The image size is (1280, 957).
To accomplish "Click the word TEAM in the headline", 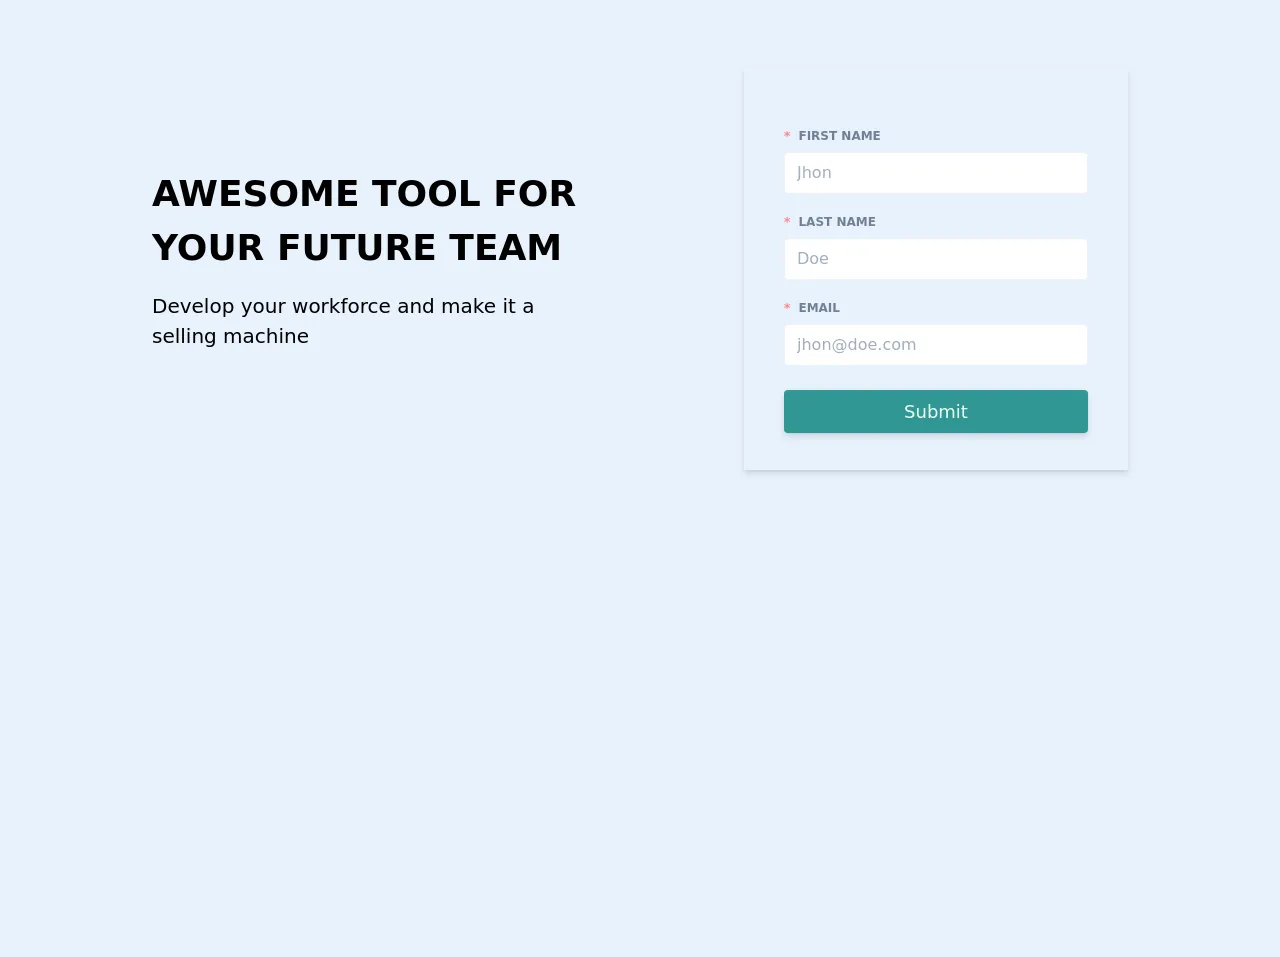I will [505, 248].
